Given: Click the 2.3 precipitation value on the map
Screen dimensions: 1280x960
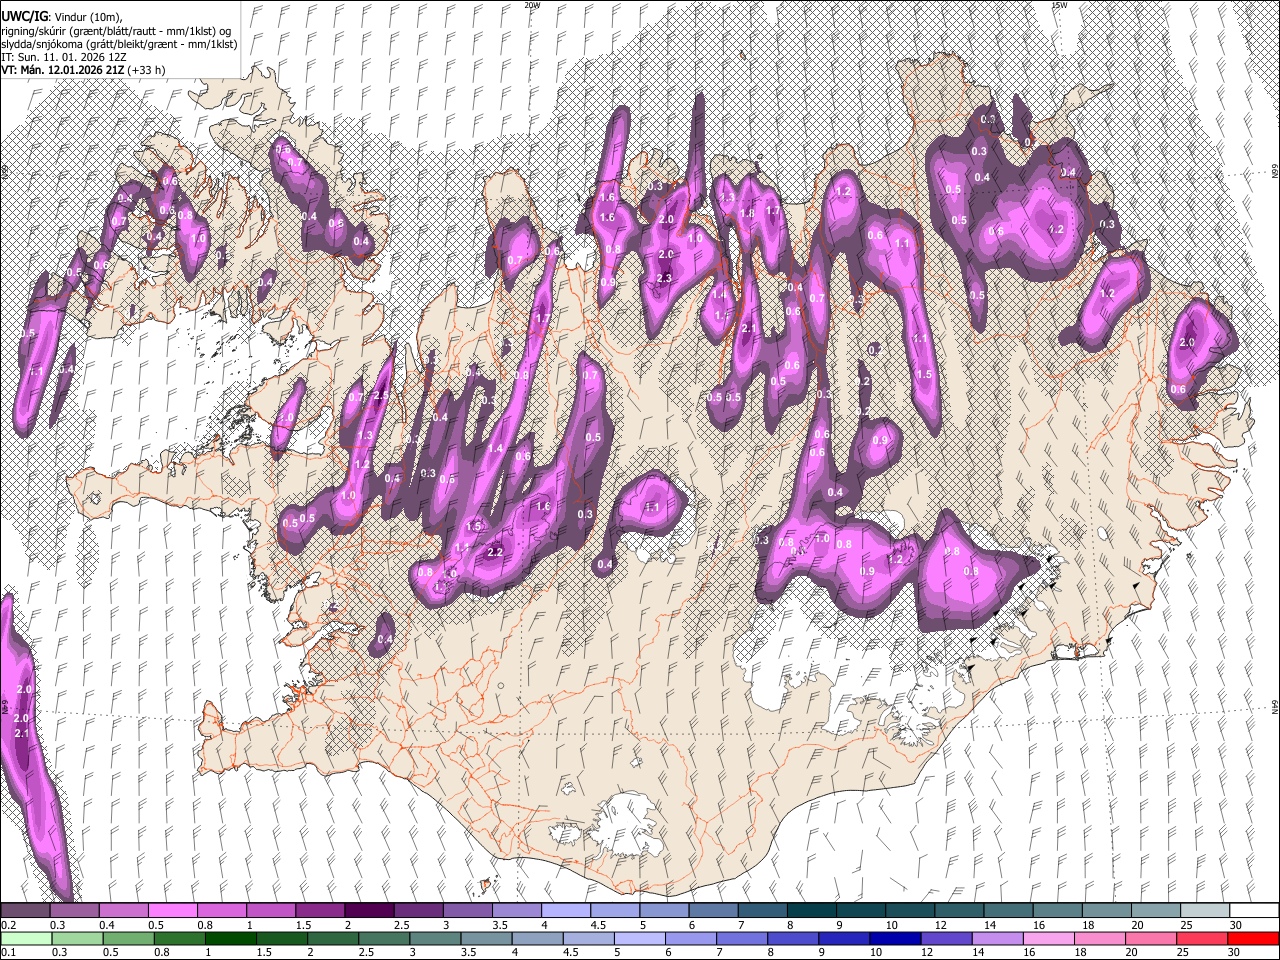Looking at the screenshot, I should (666, 278).
